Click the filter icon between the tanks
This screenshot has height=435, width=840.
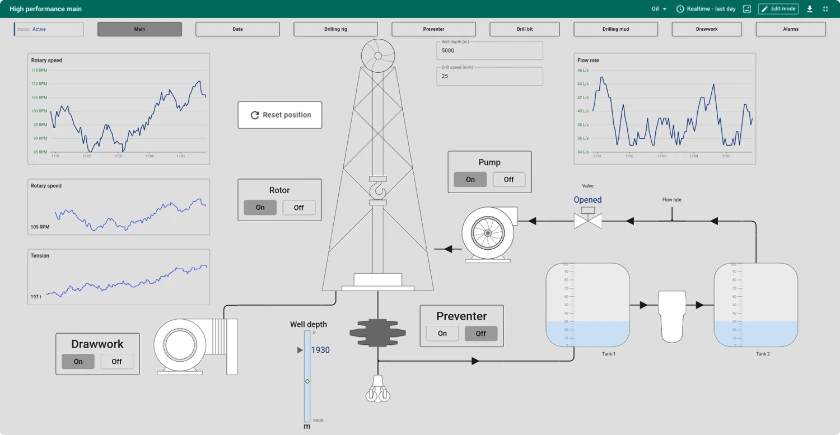pyautogui.click(x=672, y=302)
